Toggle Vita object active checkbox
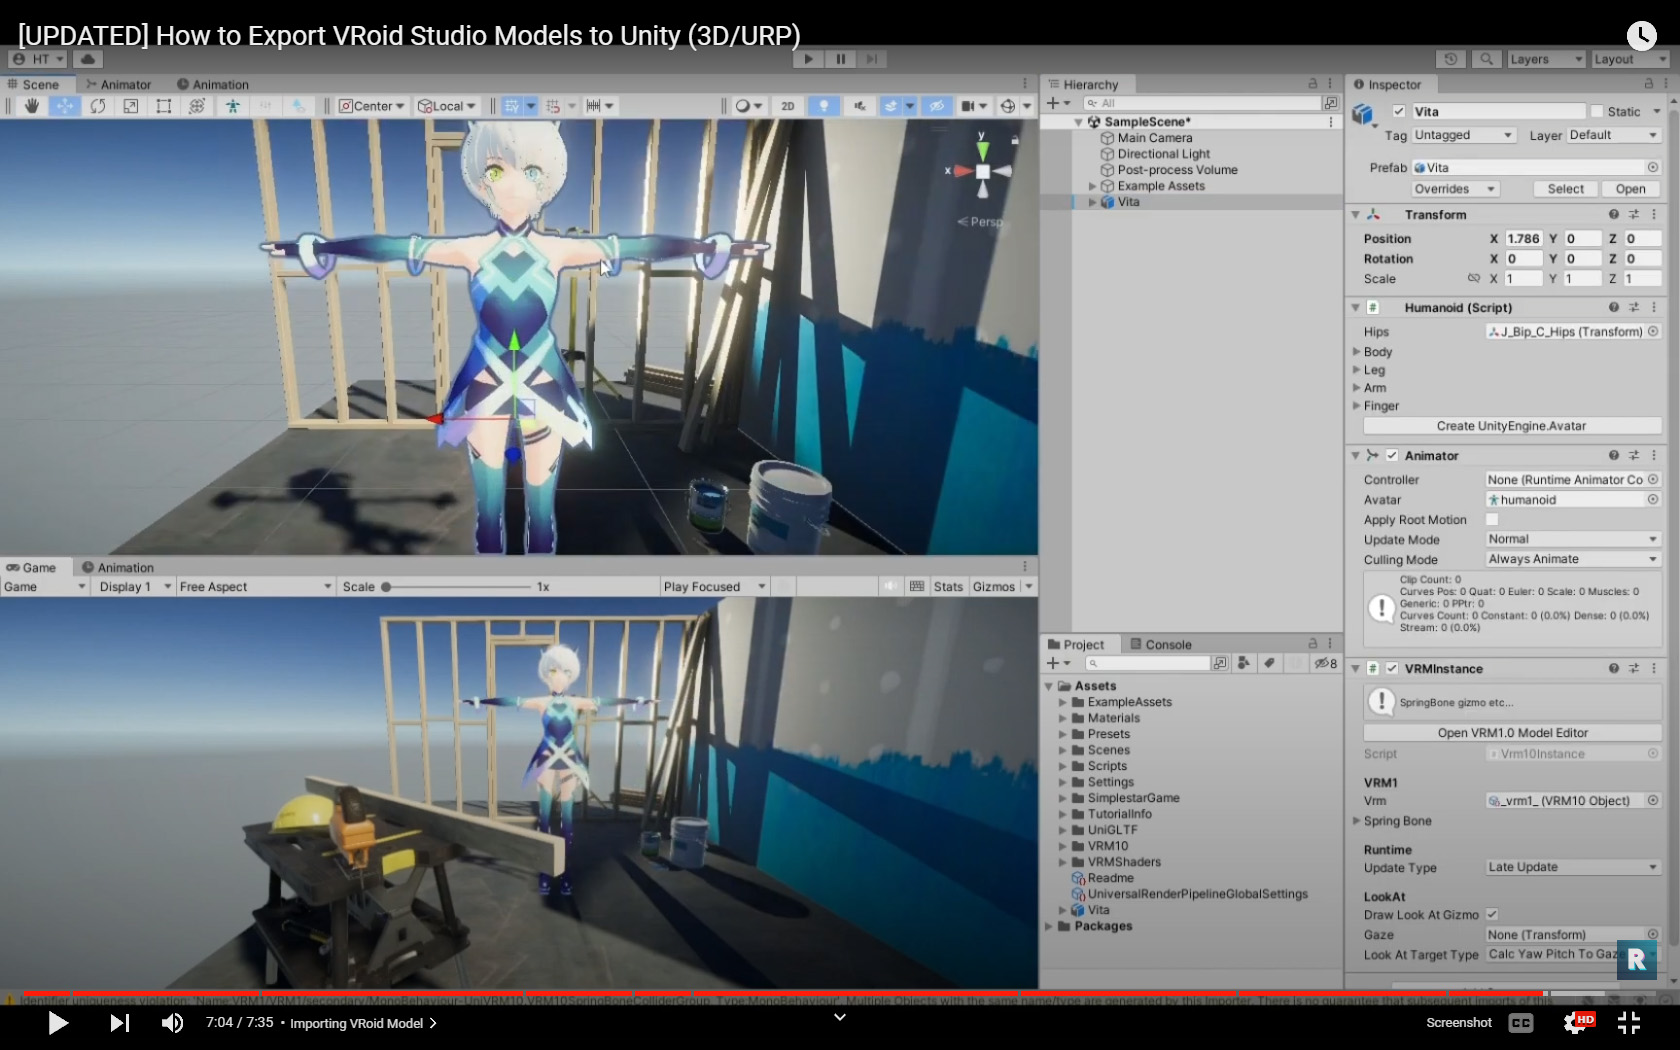This screenshot has width=1680, height=1050. [x=1399, y=112]
